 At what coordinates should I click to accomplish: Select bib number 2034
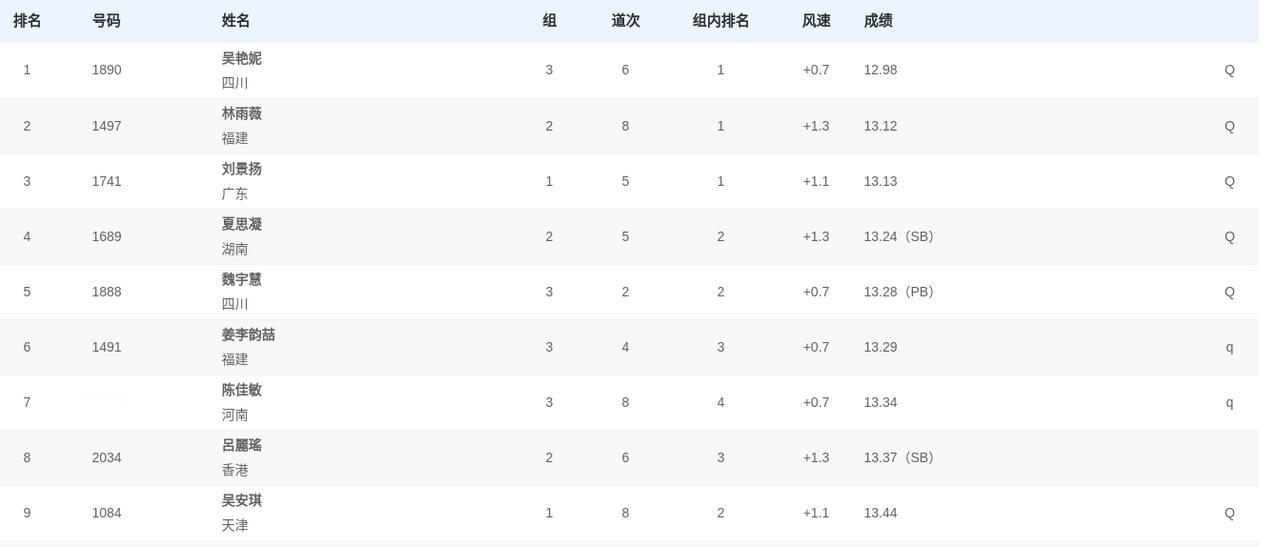pos(107,458)
